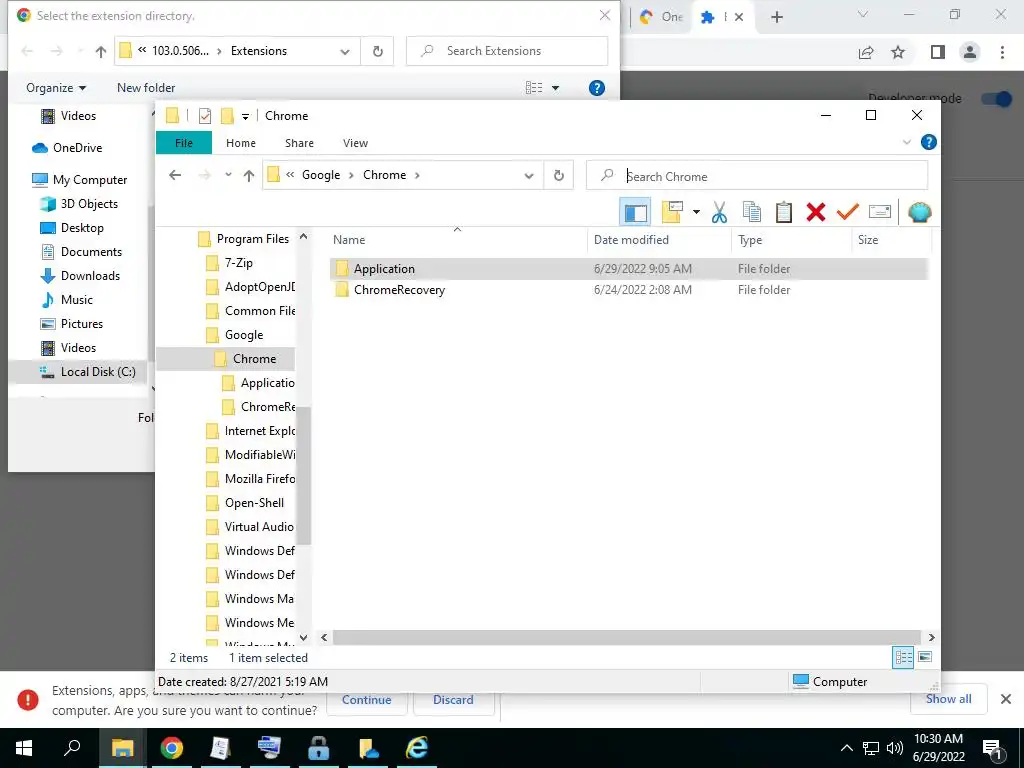
Task: Open the Home ribbon tab
Action: tap(241, 142)
